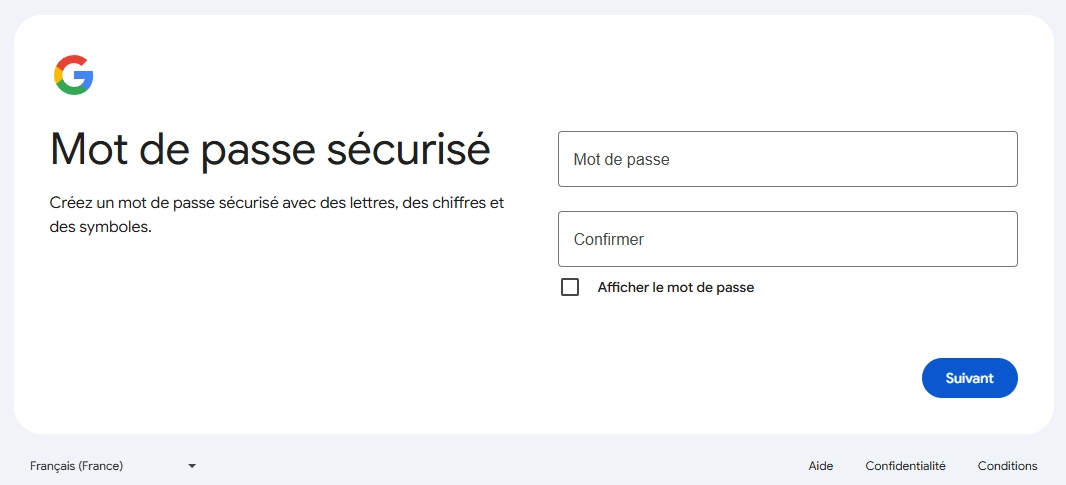Screen dimensions: 1066x485
Task: Click the "Mot de passe sécurisé" heading
Action: (270, 150)
